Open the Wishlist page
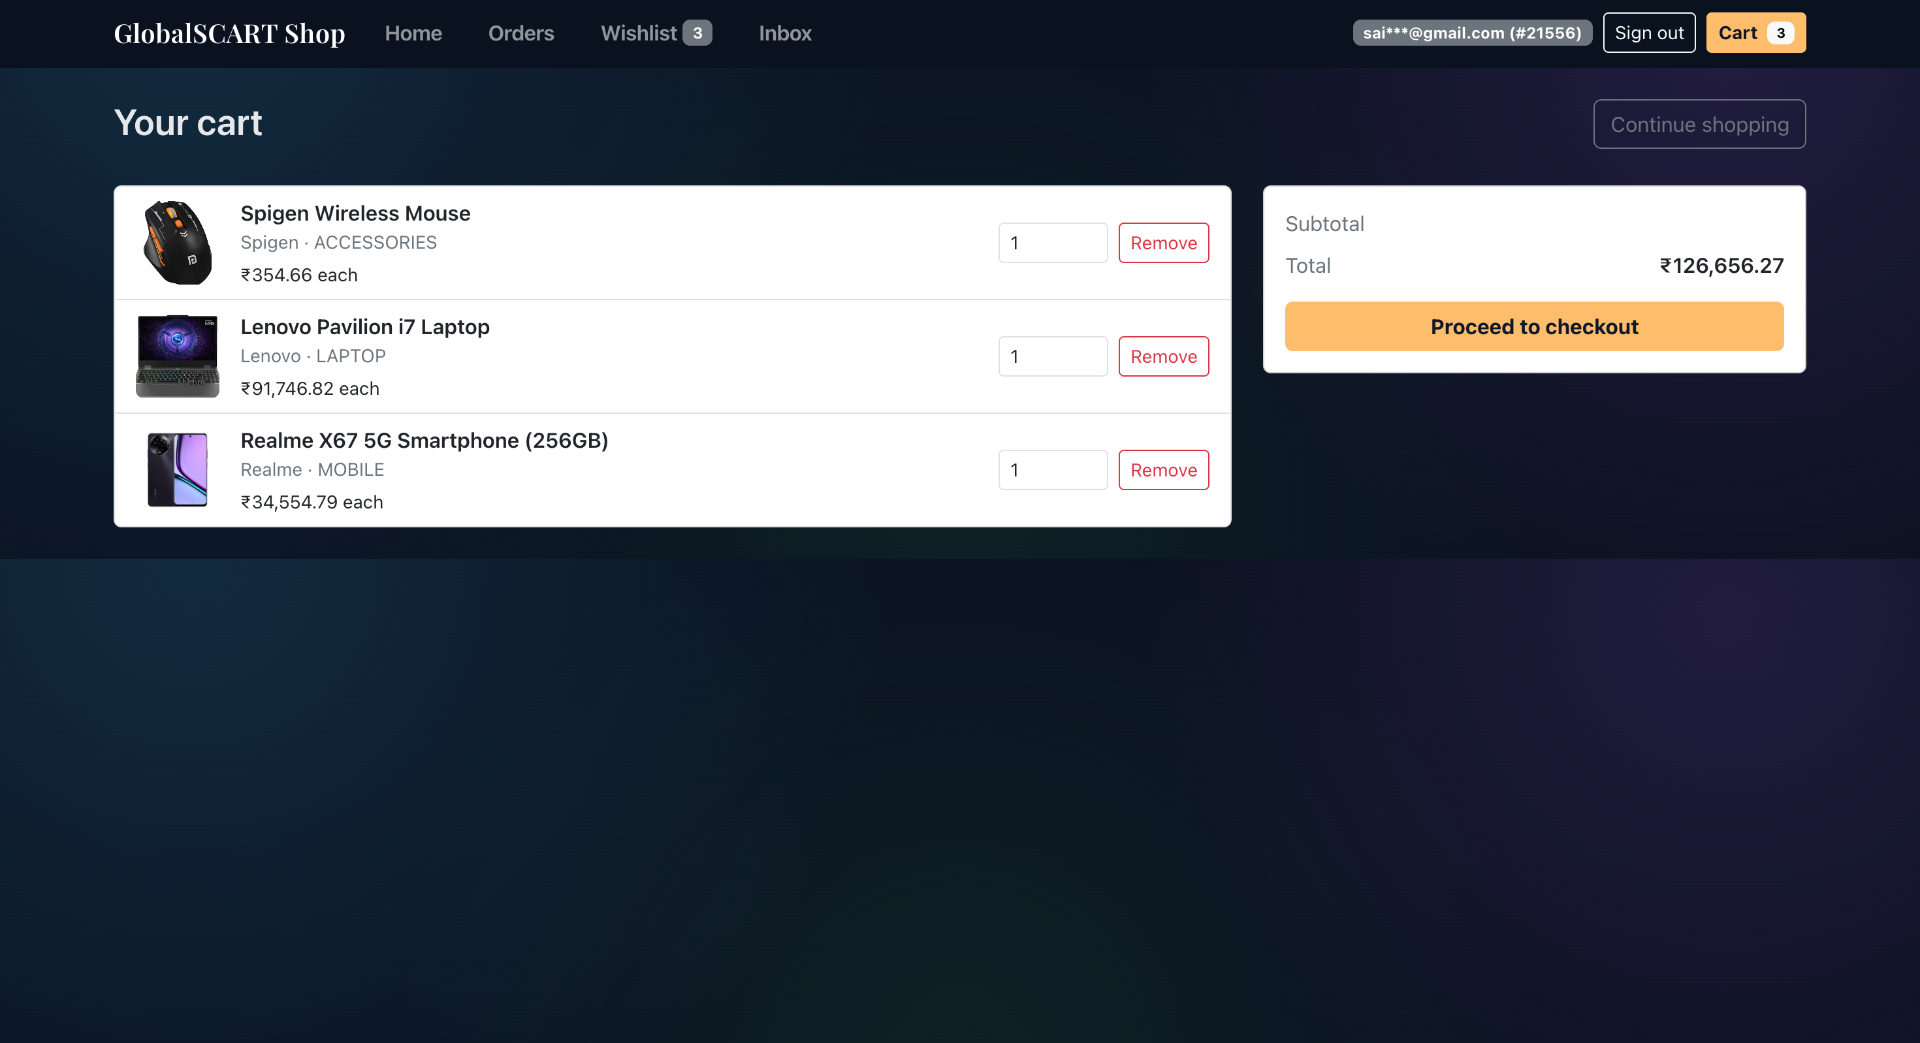This screenshot has width=1920, height=1043. pyautogui.click(x=656, y=33)
